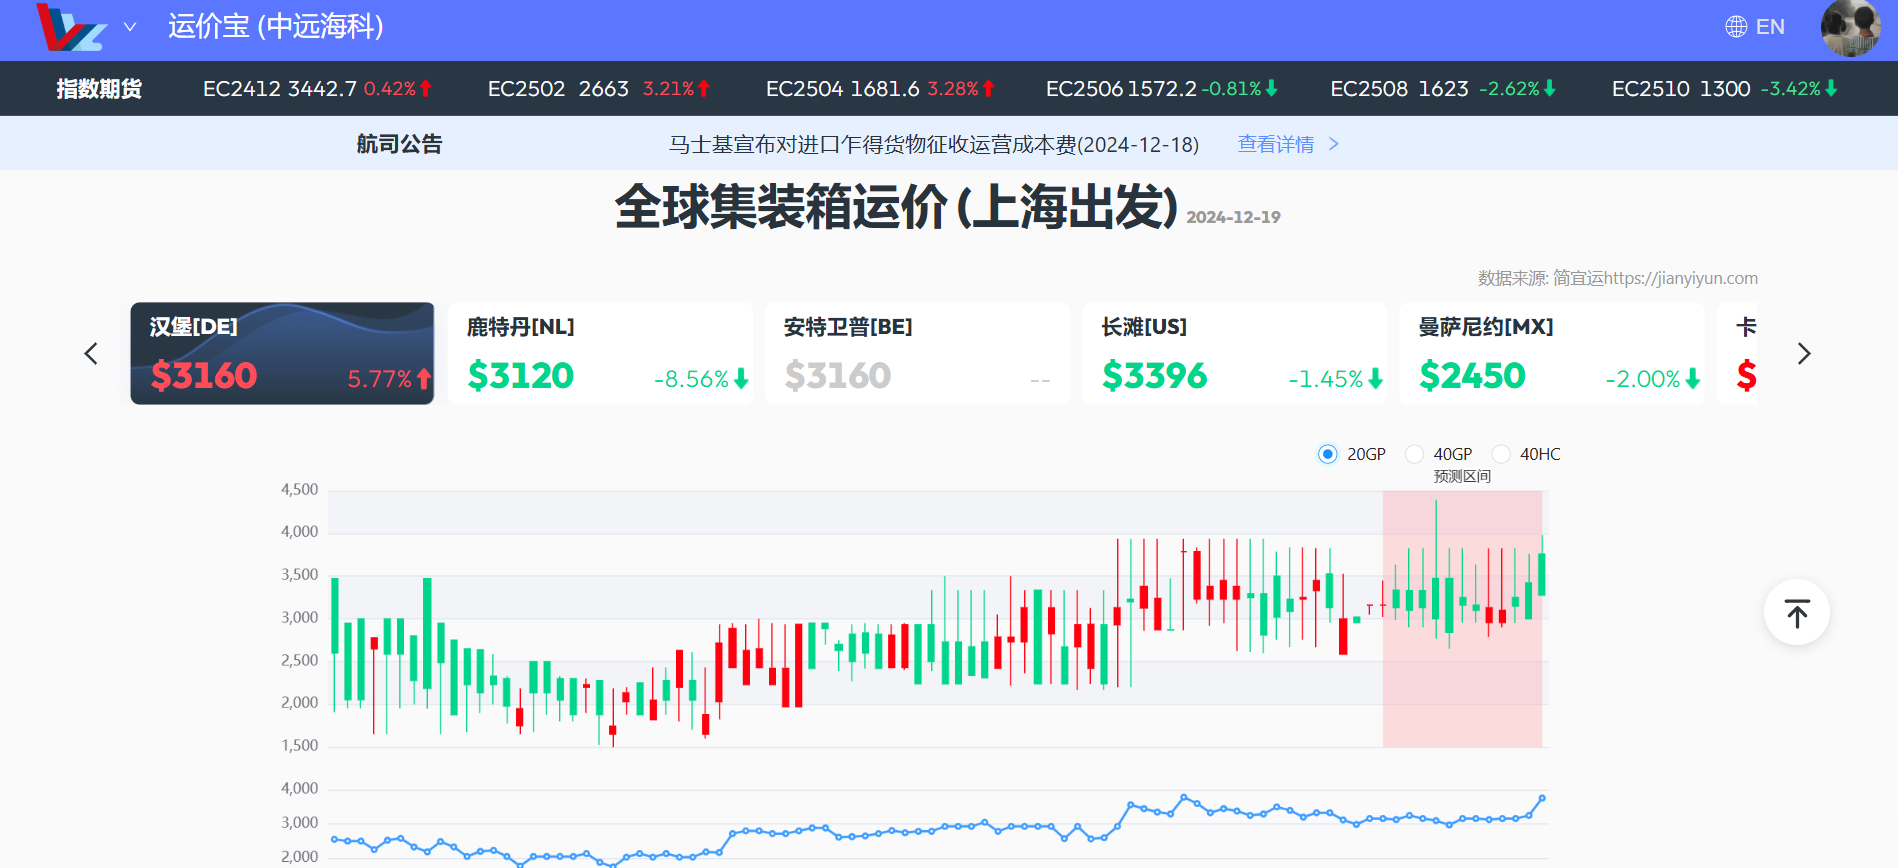This screenshot has width=1898, height=868.
Task: Select the 汉堡[DE] port card
Action: tap(282, 353)
